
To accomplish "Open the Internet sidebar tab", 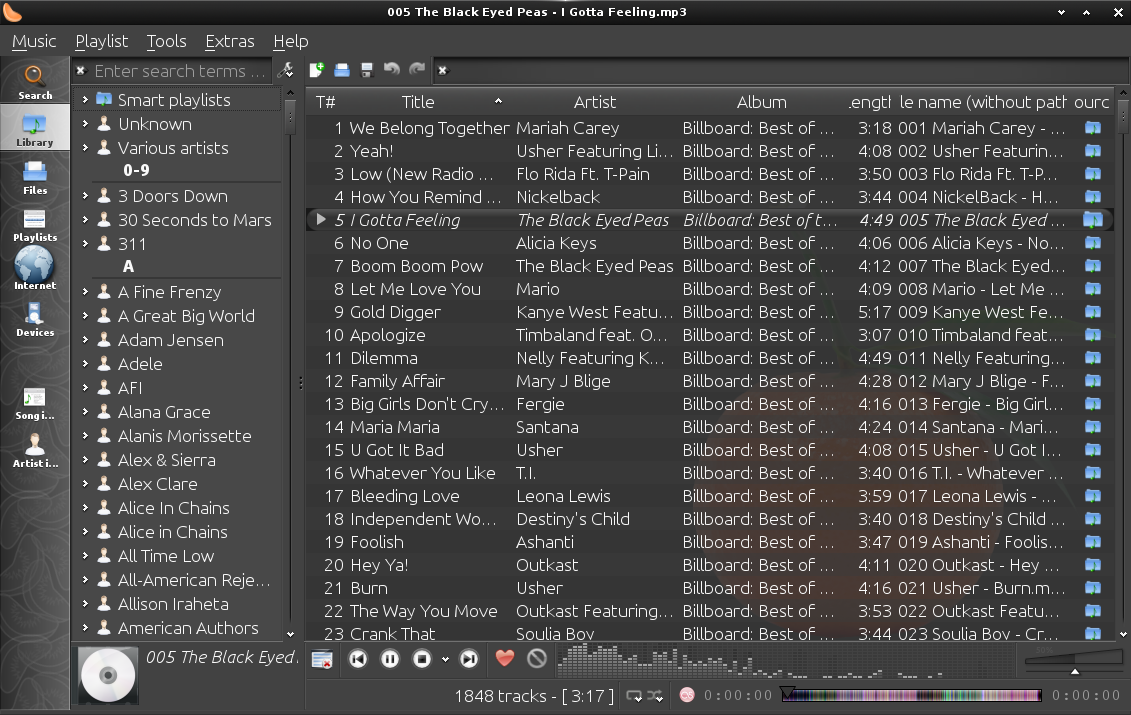I will coord(35,268).
